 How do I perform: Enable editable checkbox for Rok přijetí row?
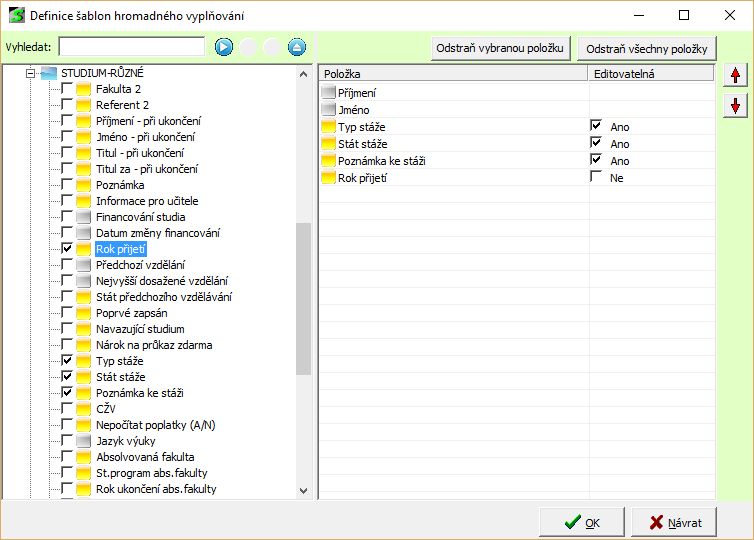[597, 177]
